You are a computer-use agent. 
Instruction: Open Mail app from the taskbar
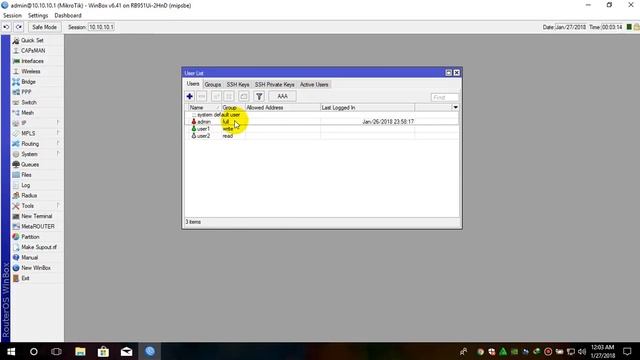tap(127, 351)
